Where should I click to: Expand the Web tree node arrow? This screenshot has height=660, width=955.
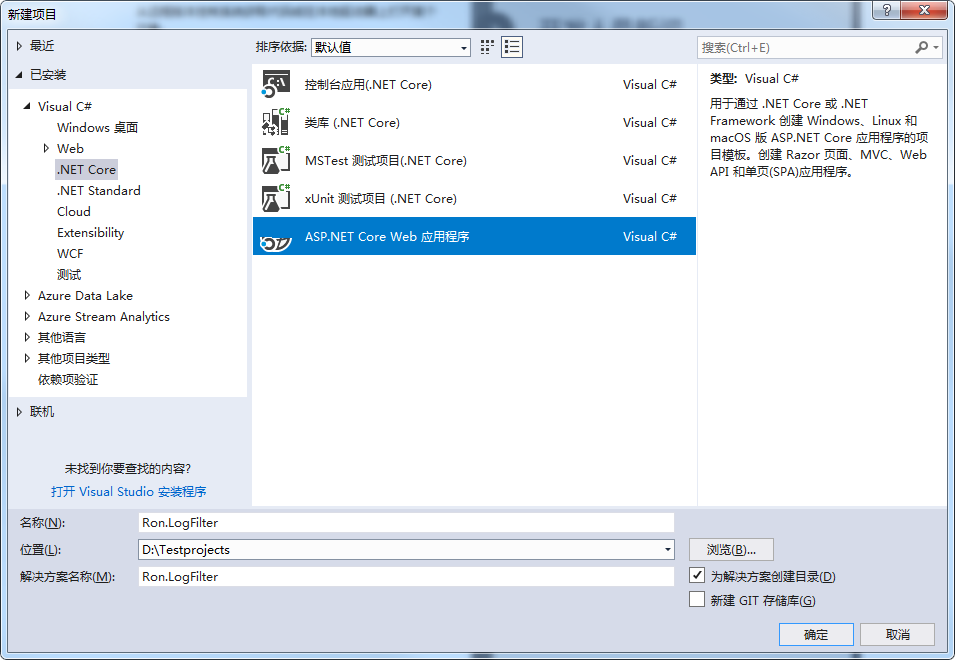[x=46, y=148]
